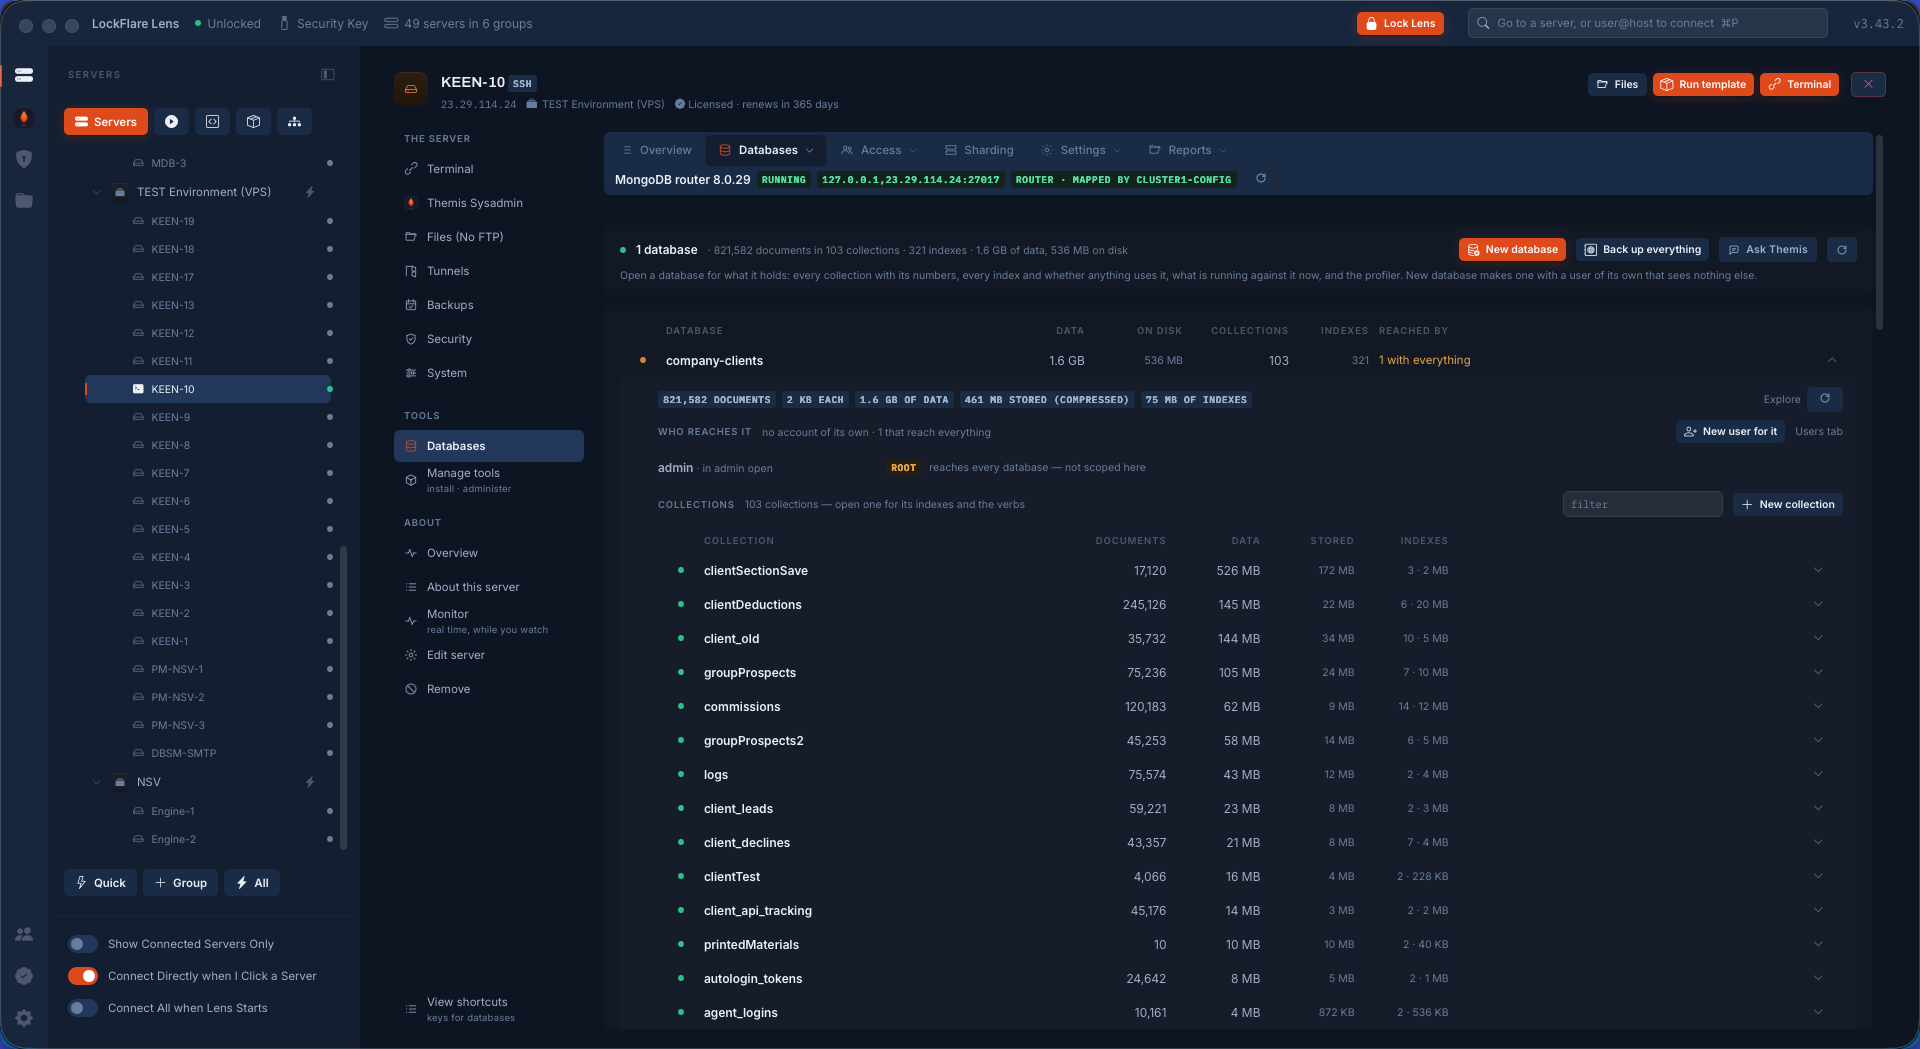Click the Lock Lens button
The width and height of the screenshot is (1920, 1049).
[1400, 23]
